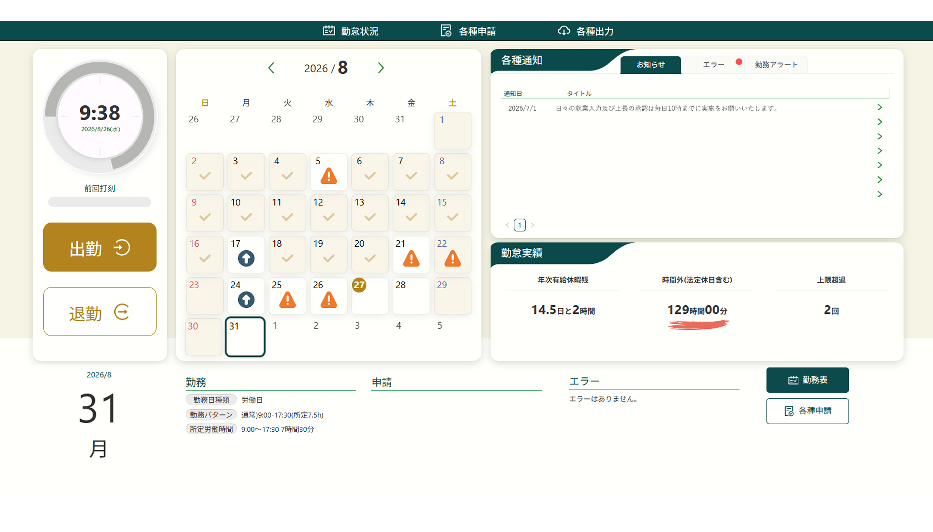Expand the 2026/7/1 notification row arrow

(x=879, y=107)
